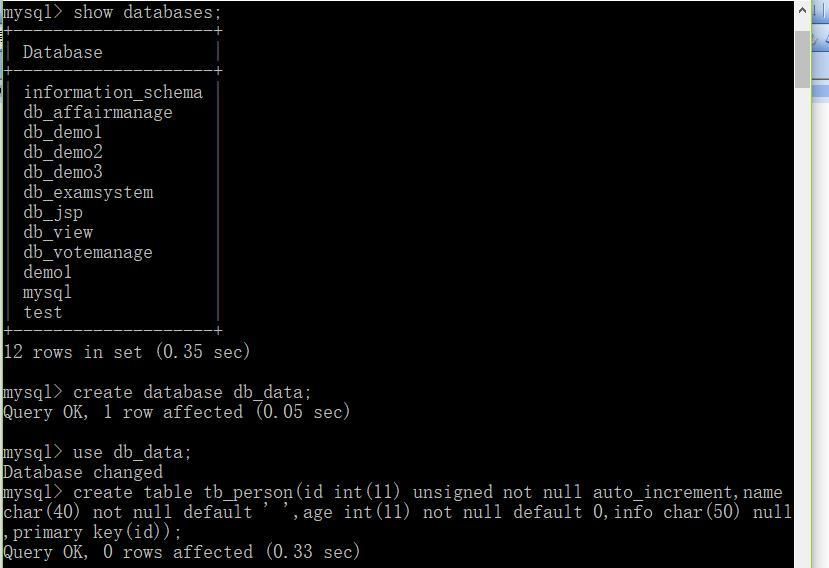Click the db_affairmanage database entry
Image resolution: width=829 pixels, height=568 pixels.
[x=98, y=112]
